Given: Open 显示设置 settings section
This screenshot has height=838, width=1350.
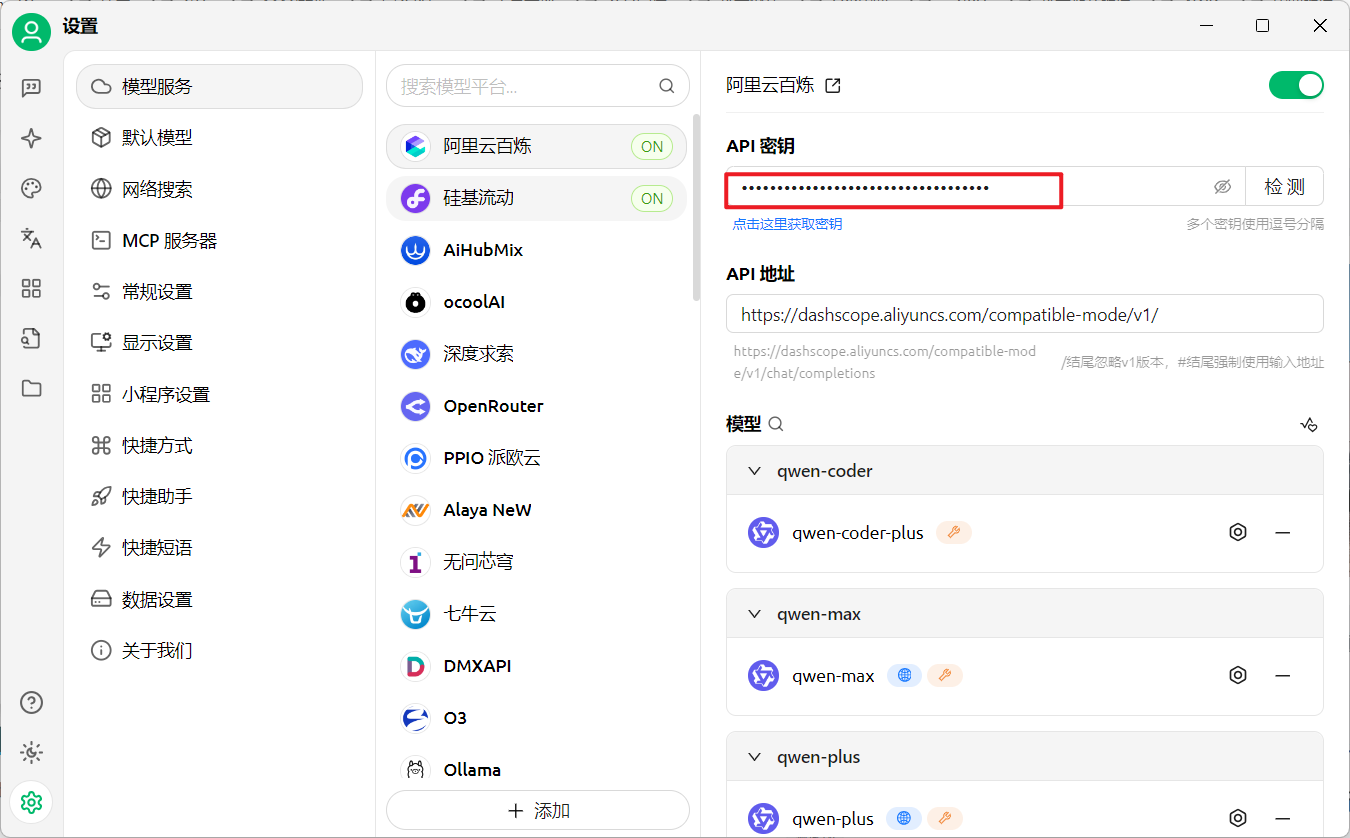Looking at the screenshot, I should pos(219,343).
